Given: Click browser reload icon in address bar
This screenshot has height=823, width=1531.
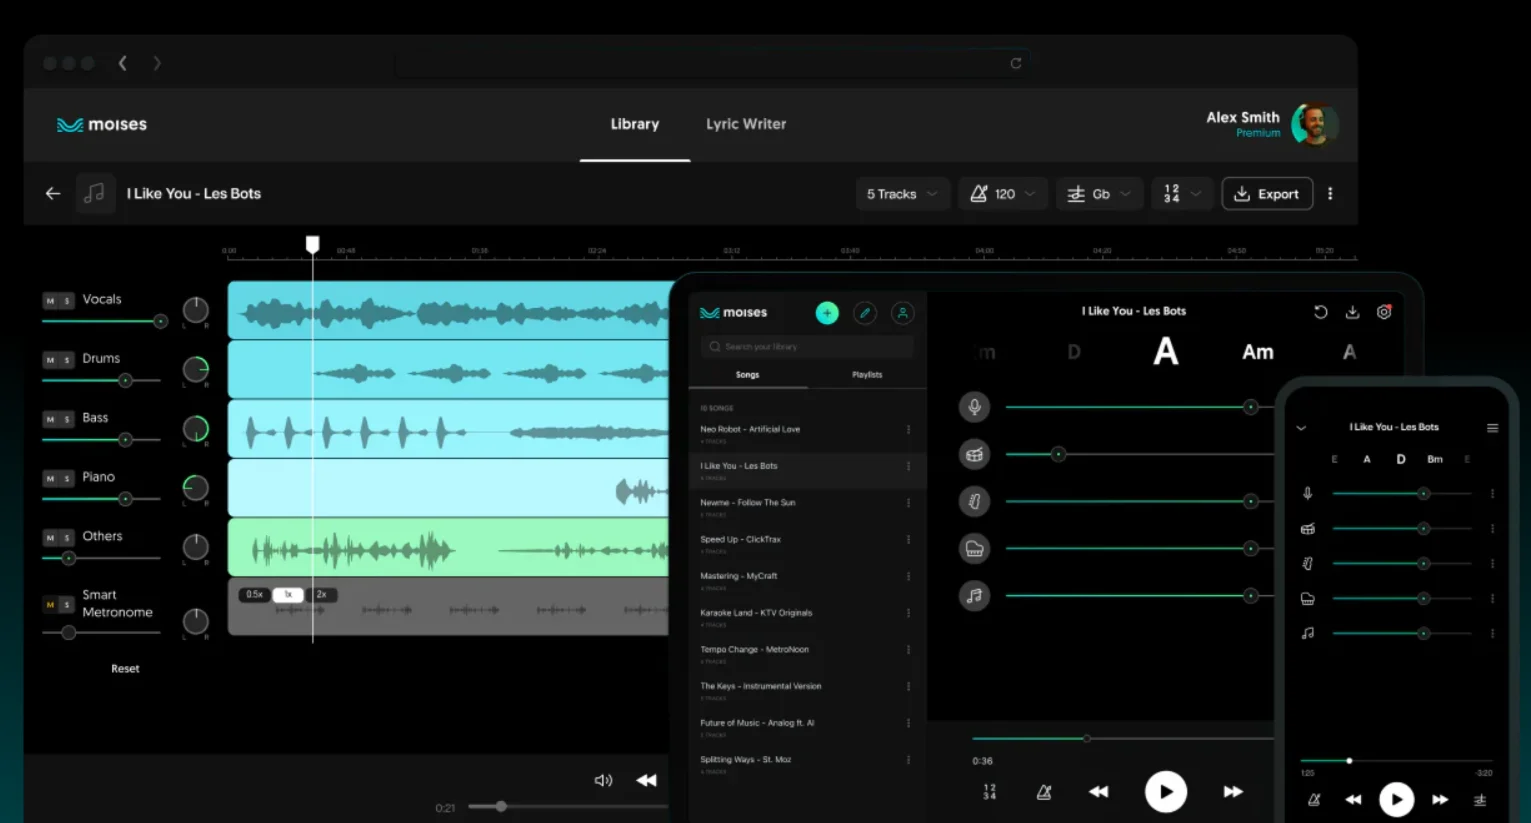Looking at the screenshot, I should tap(1016, 63).
